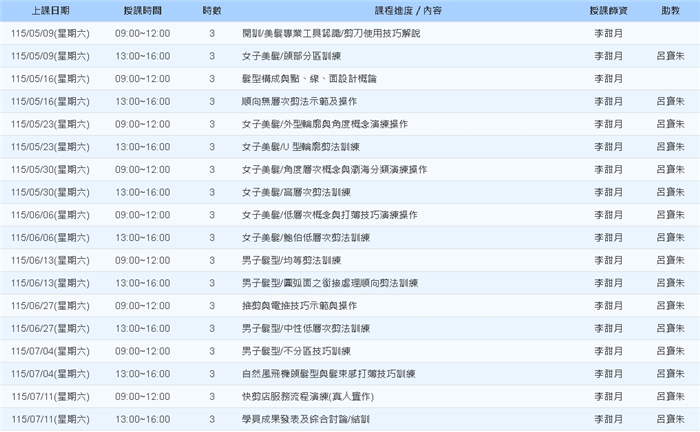Select the 女子美髮/頭部分區訓練 course entry
The image size is (700, 432).
295,56
